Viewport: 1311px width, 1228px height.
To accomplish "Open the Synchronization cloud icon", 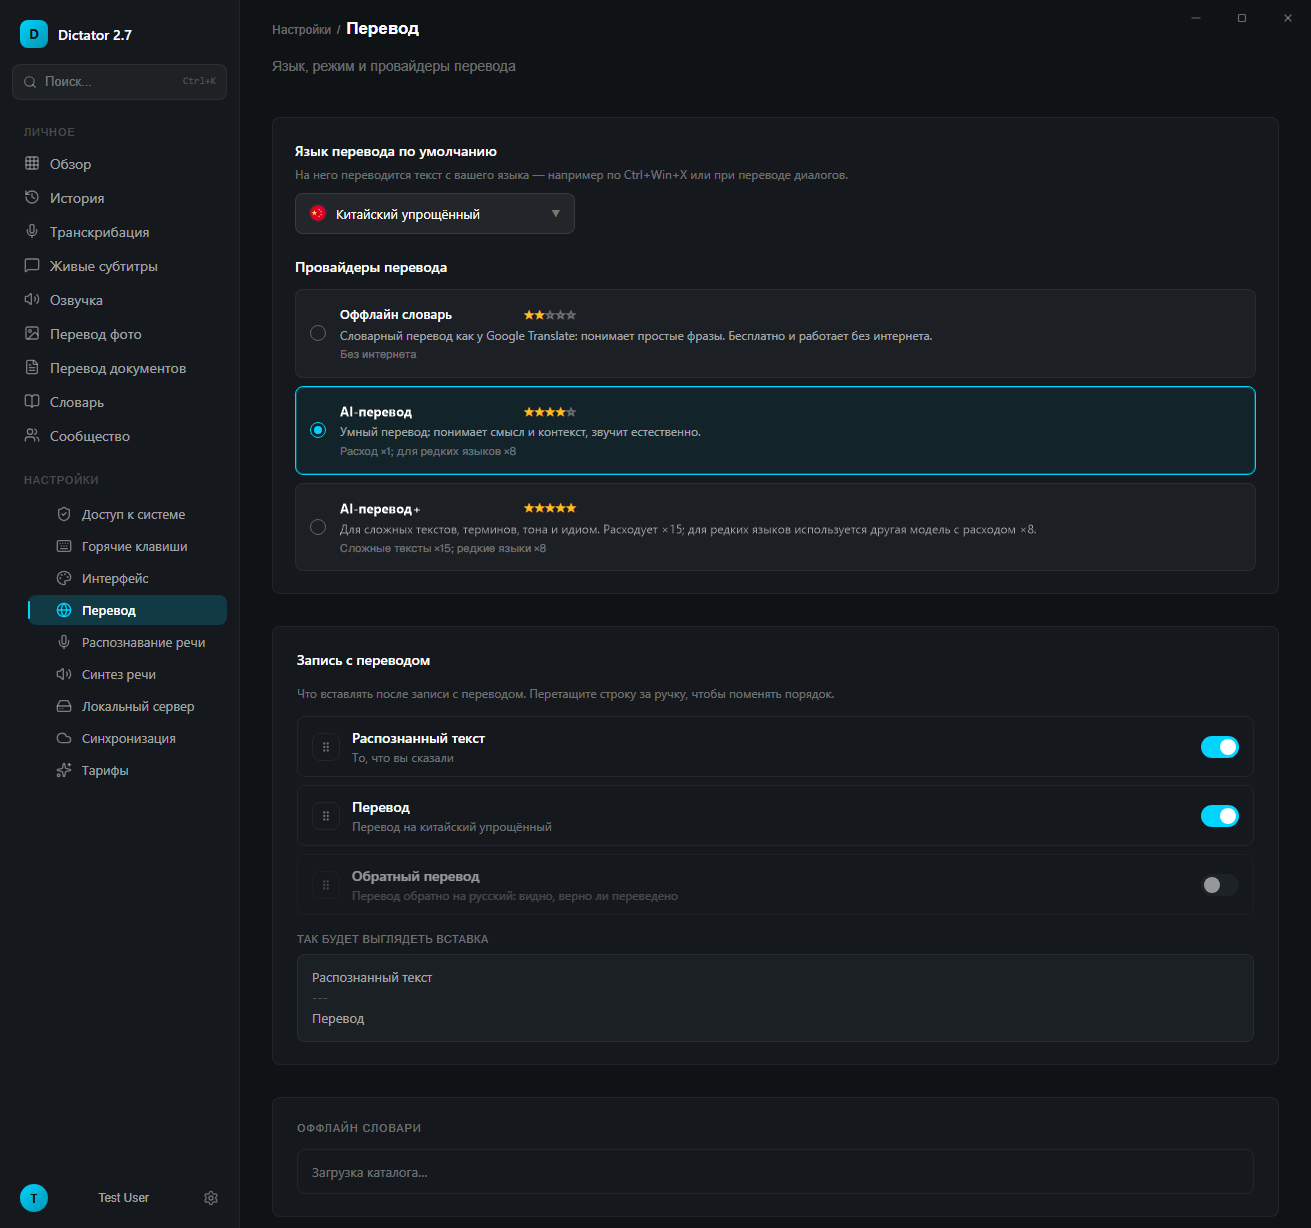I will click(x=64, y=738).
